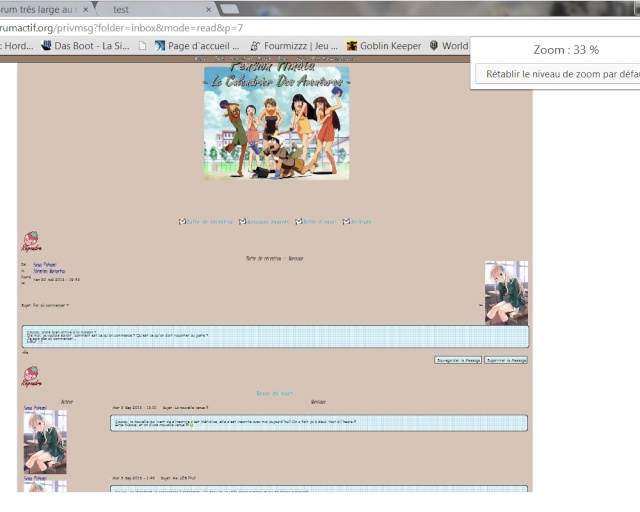The width and height of the screenshot is (640, 512).
Task: Open the Hord... bookmark
Action: point(17,46)
